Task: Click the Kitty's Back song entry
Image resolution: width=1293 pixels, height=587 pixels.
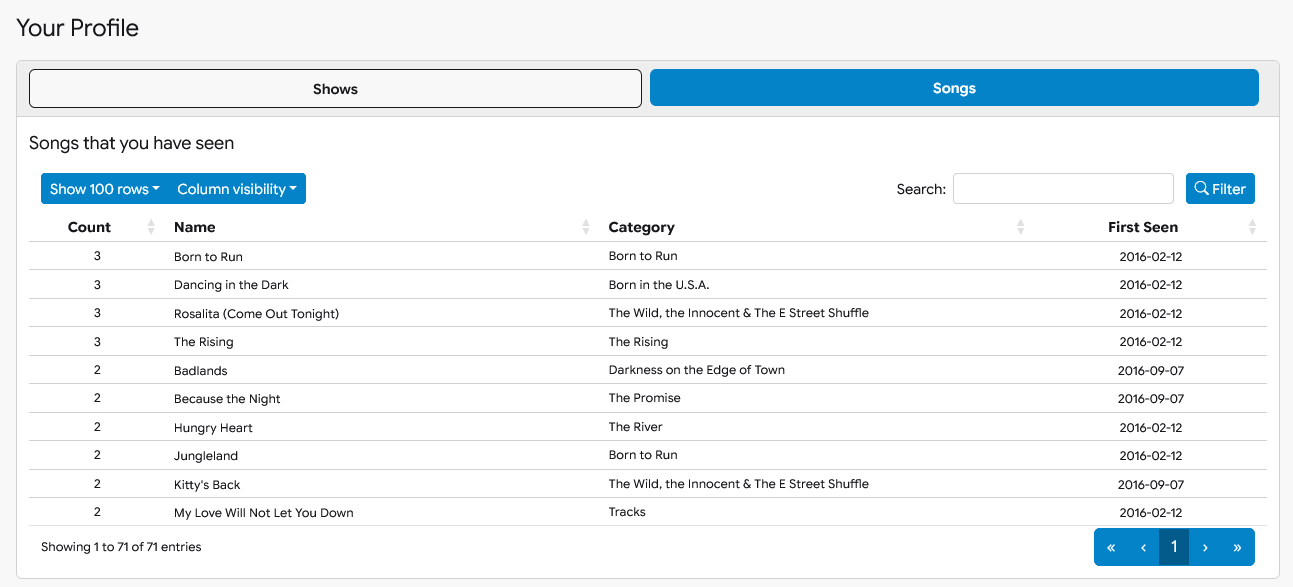Action: coord(207,485)
